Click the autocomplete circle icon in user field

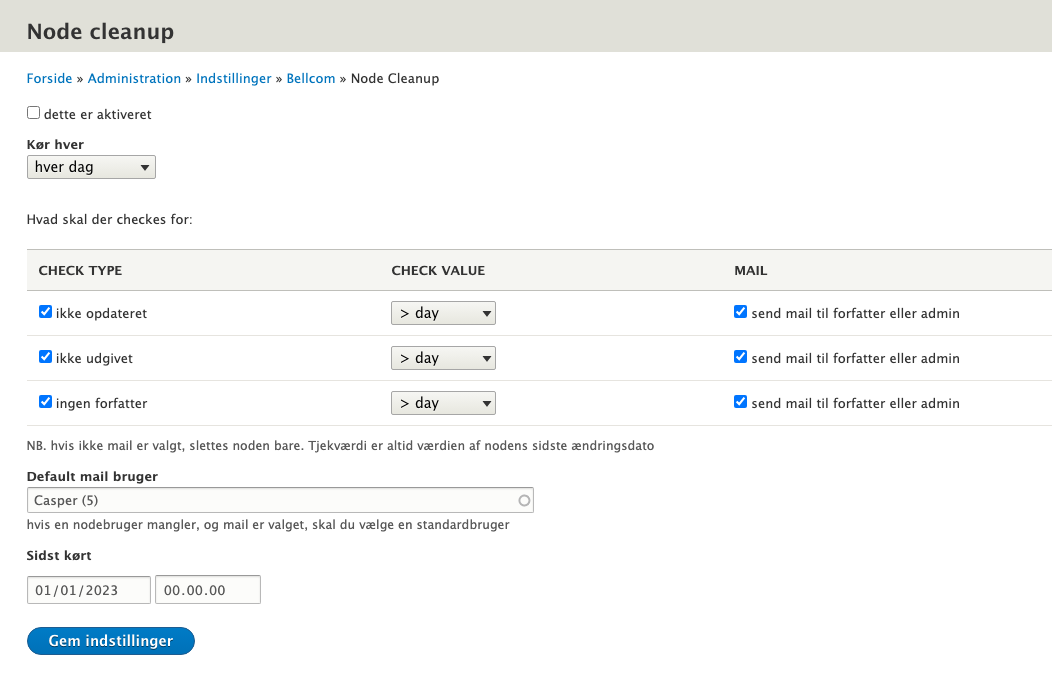point(524,500)
